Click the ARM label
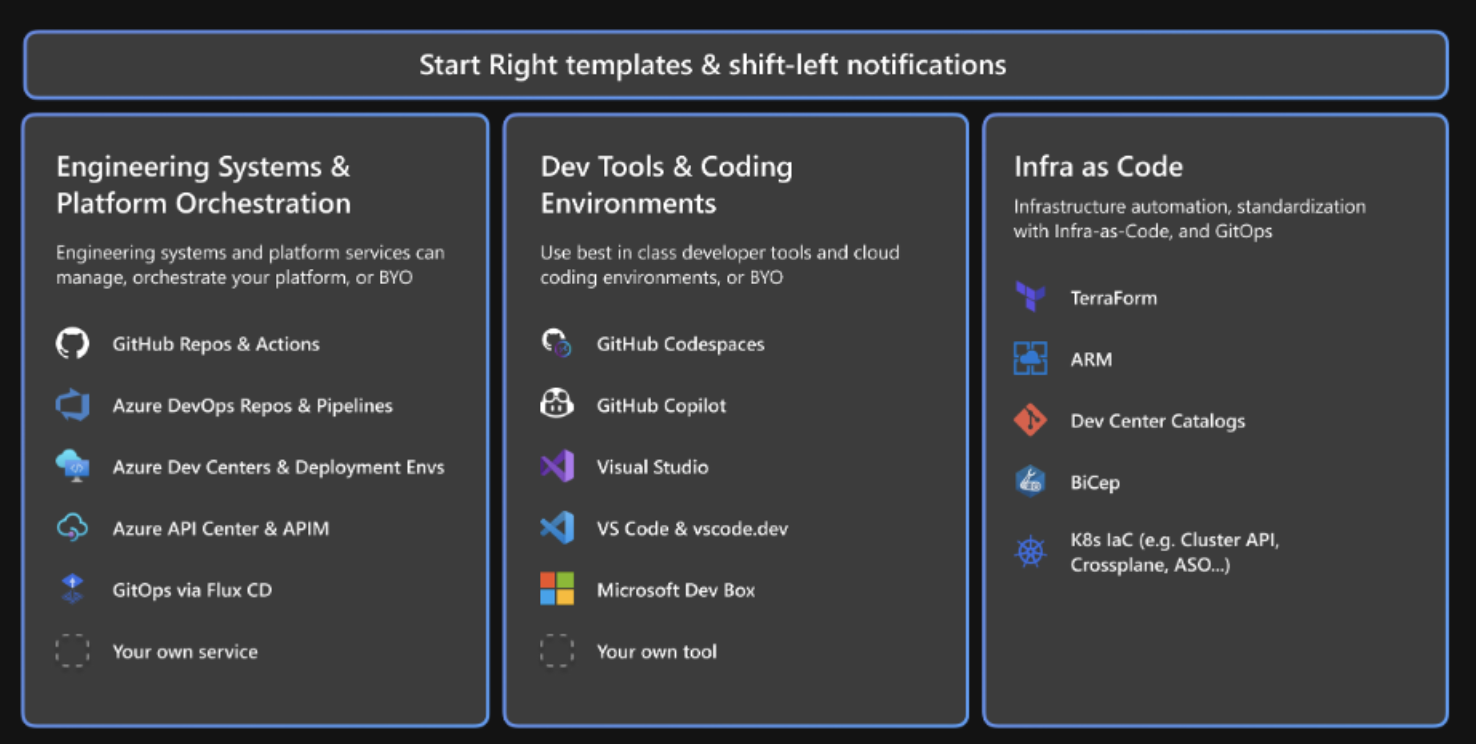 [x=1091, y=359]
